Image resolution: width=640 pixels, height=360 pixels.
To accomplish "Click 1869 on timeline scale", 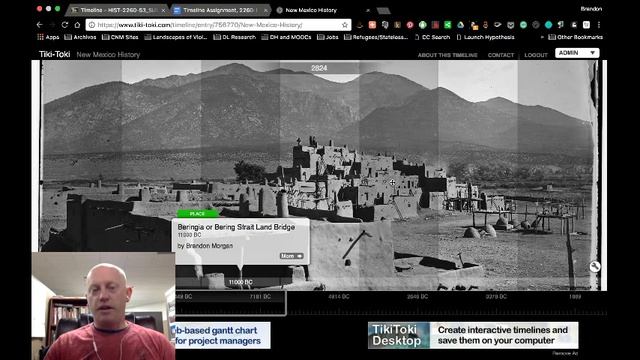I will point(575,297).
